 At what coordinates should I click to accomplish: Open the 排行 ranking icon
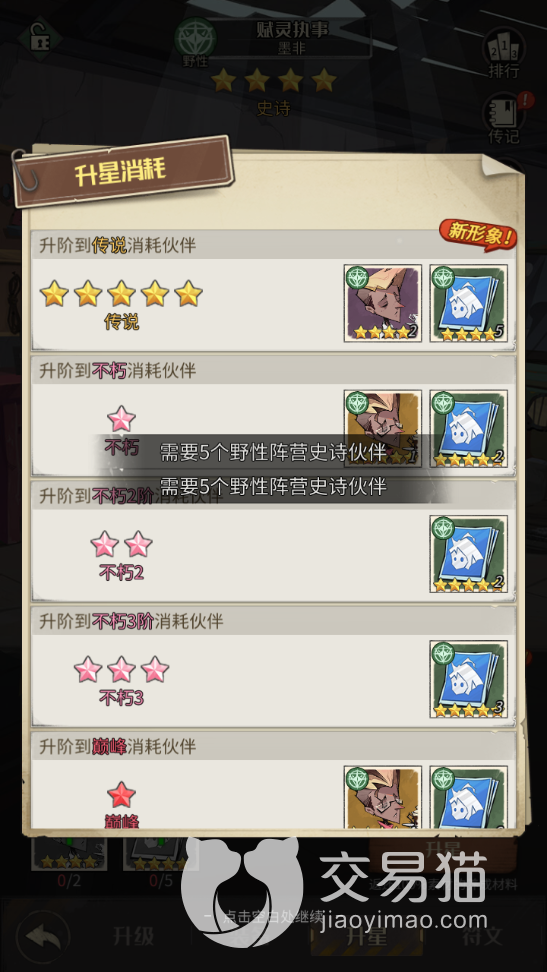point(504,53)
